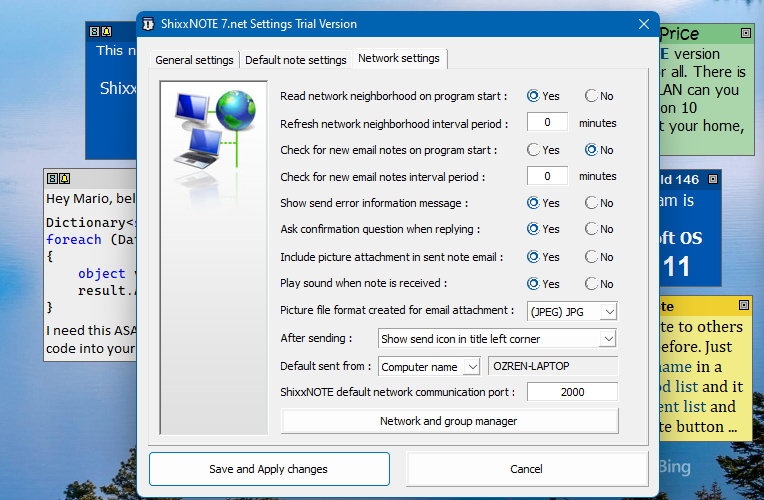Click the S icon on Hey Mario note
The height and width of the screenshot is (500, 764).
point(52,178)
